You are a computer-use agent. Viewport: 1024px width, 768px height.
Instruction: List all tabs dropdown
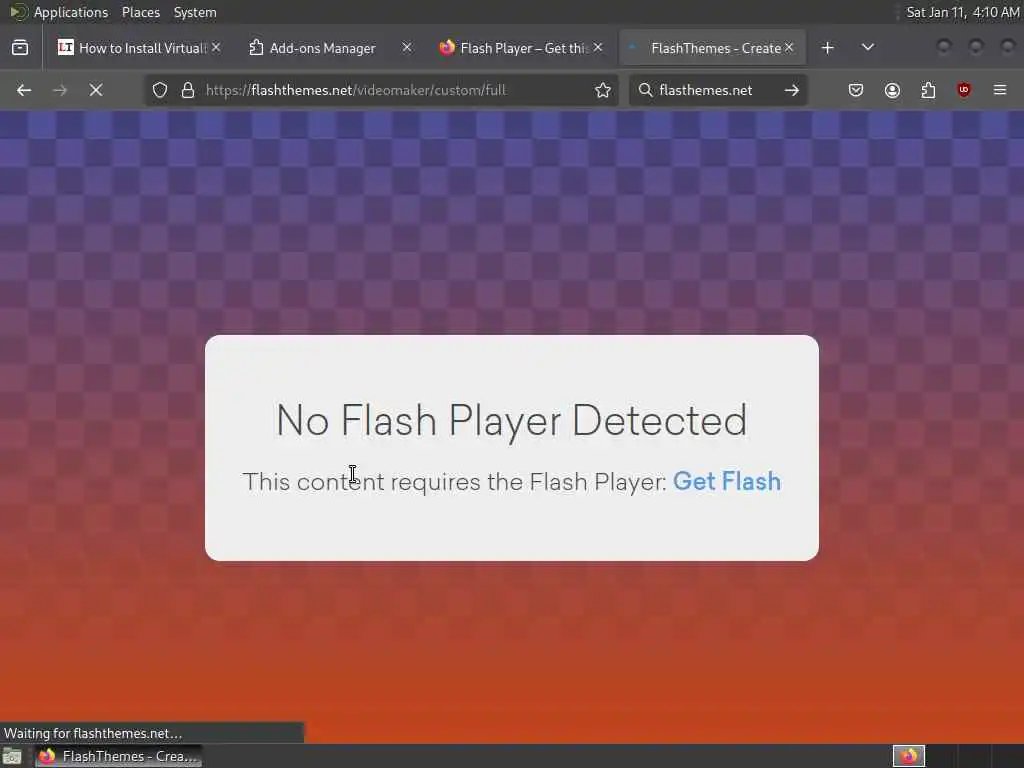[868, 48]
